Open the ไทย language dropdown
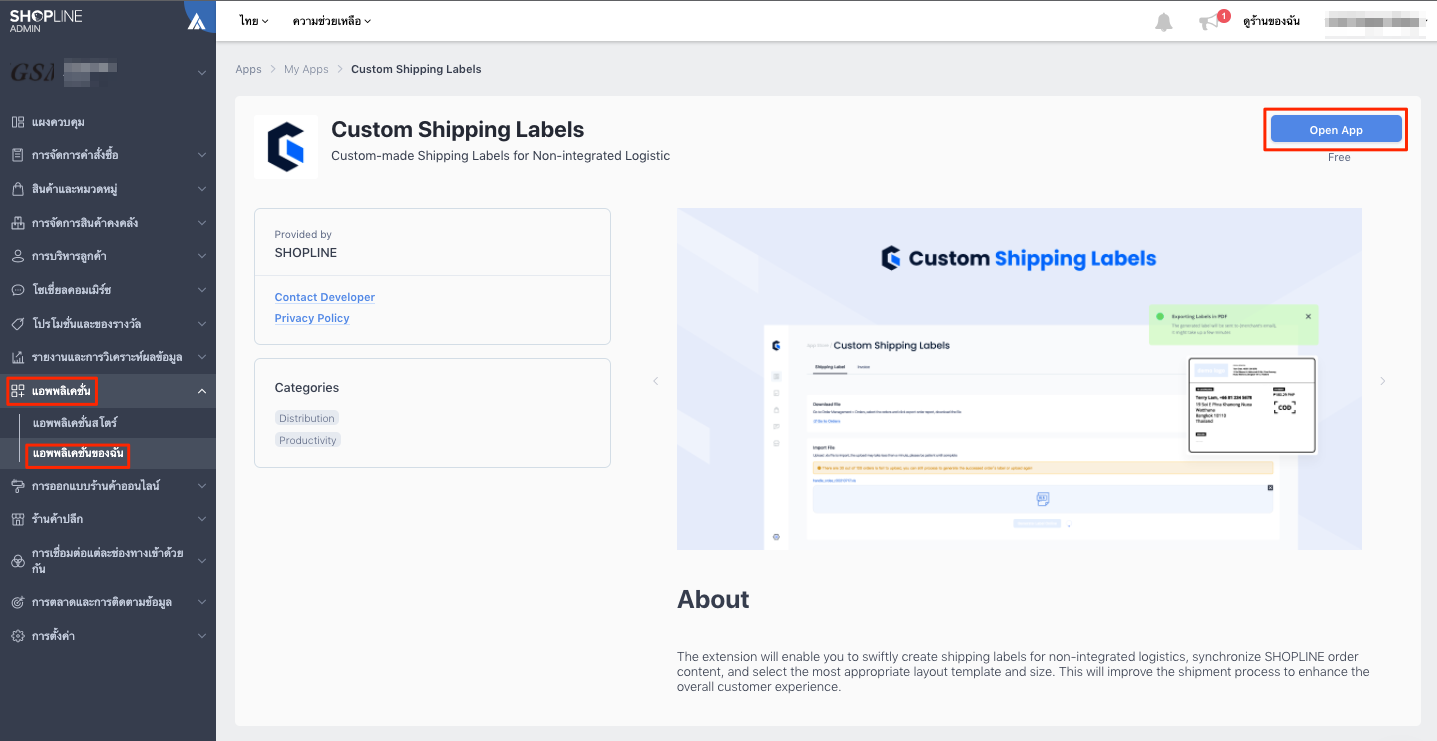Image resolution: width=1437 pixels, height=741 pixels. 254,21
